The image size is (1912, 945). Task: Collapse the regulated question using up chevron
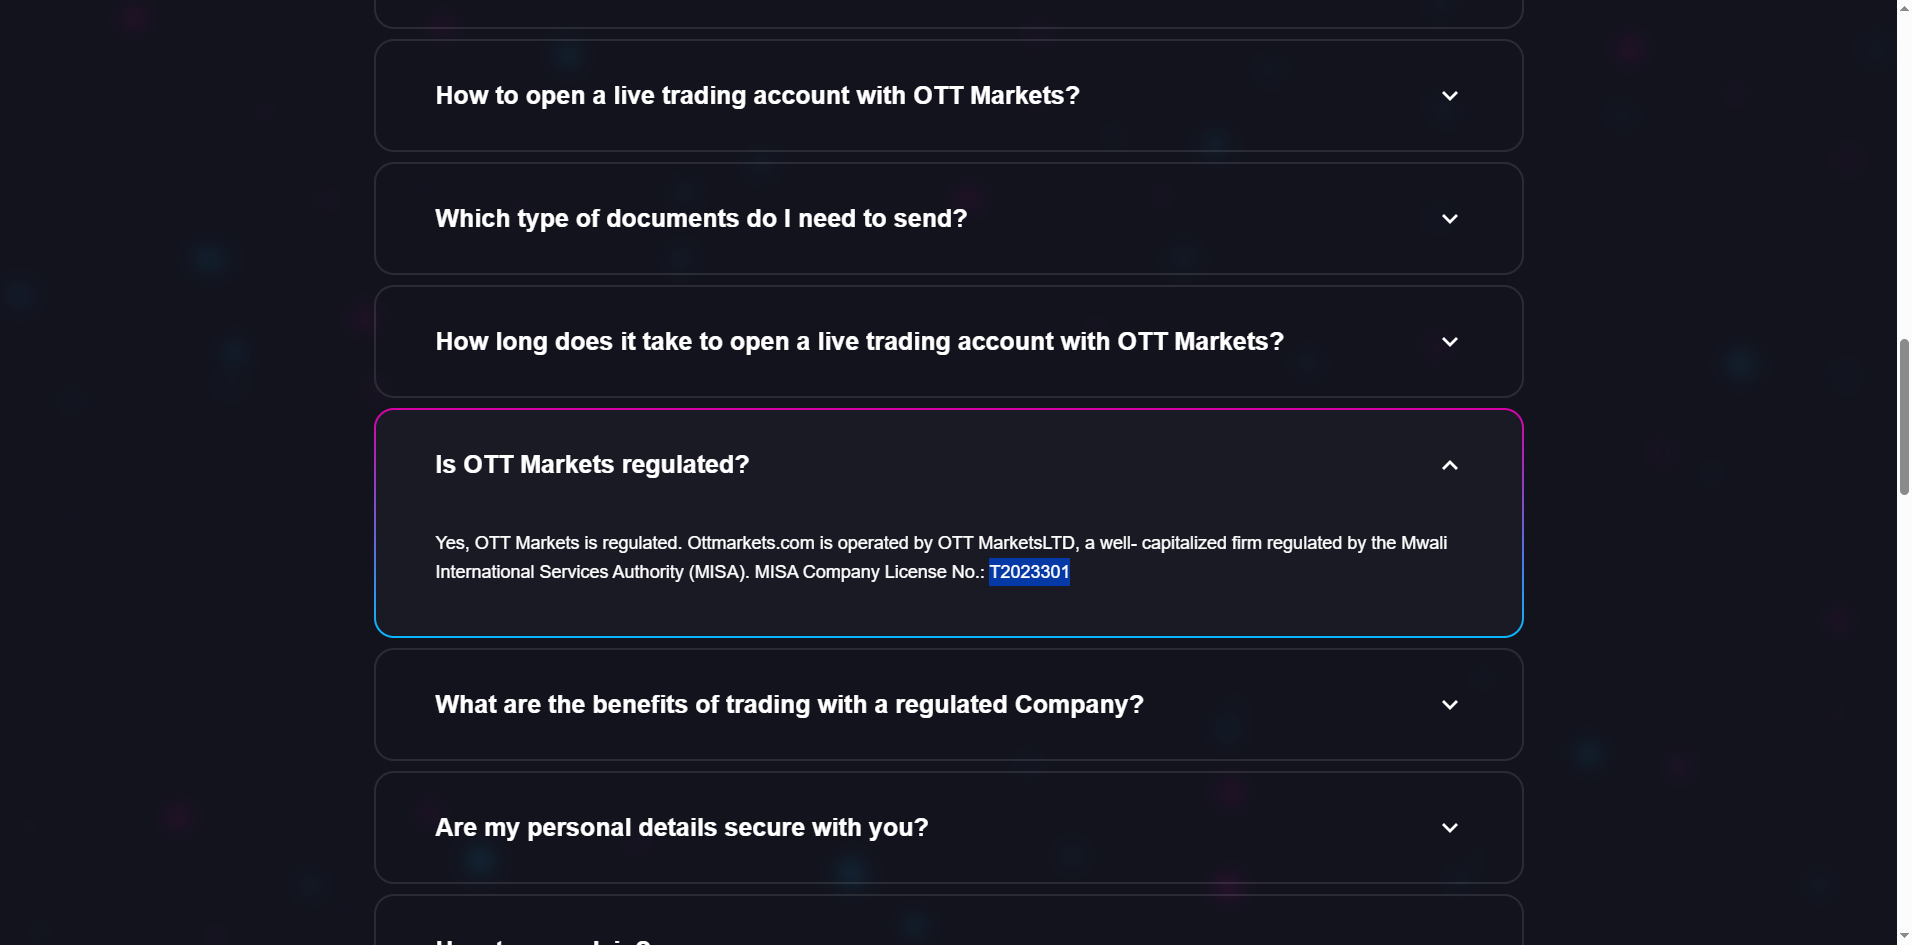click(x=1449, y=465)
